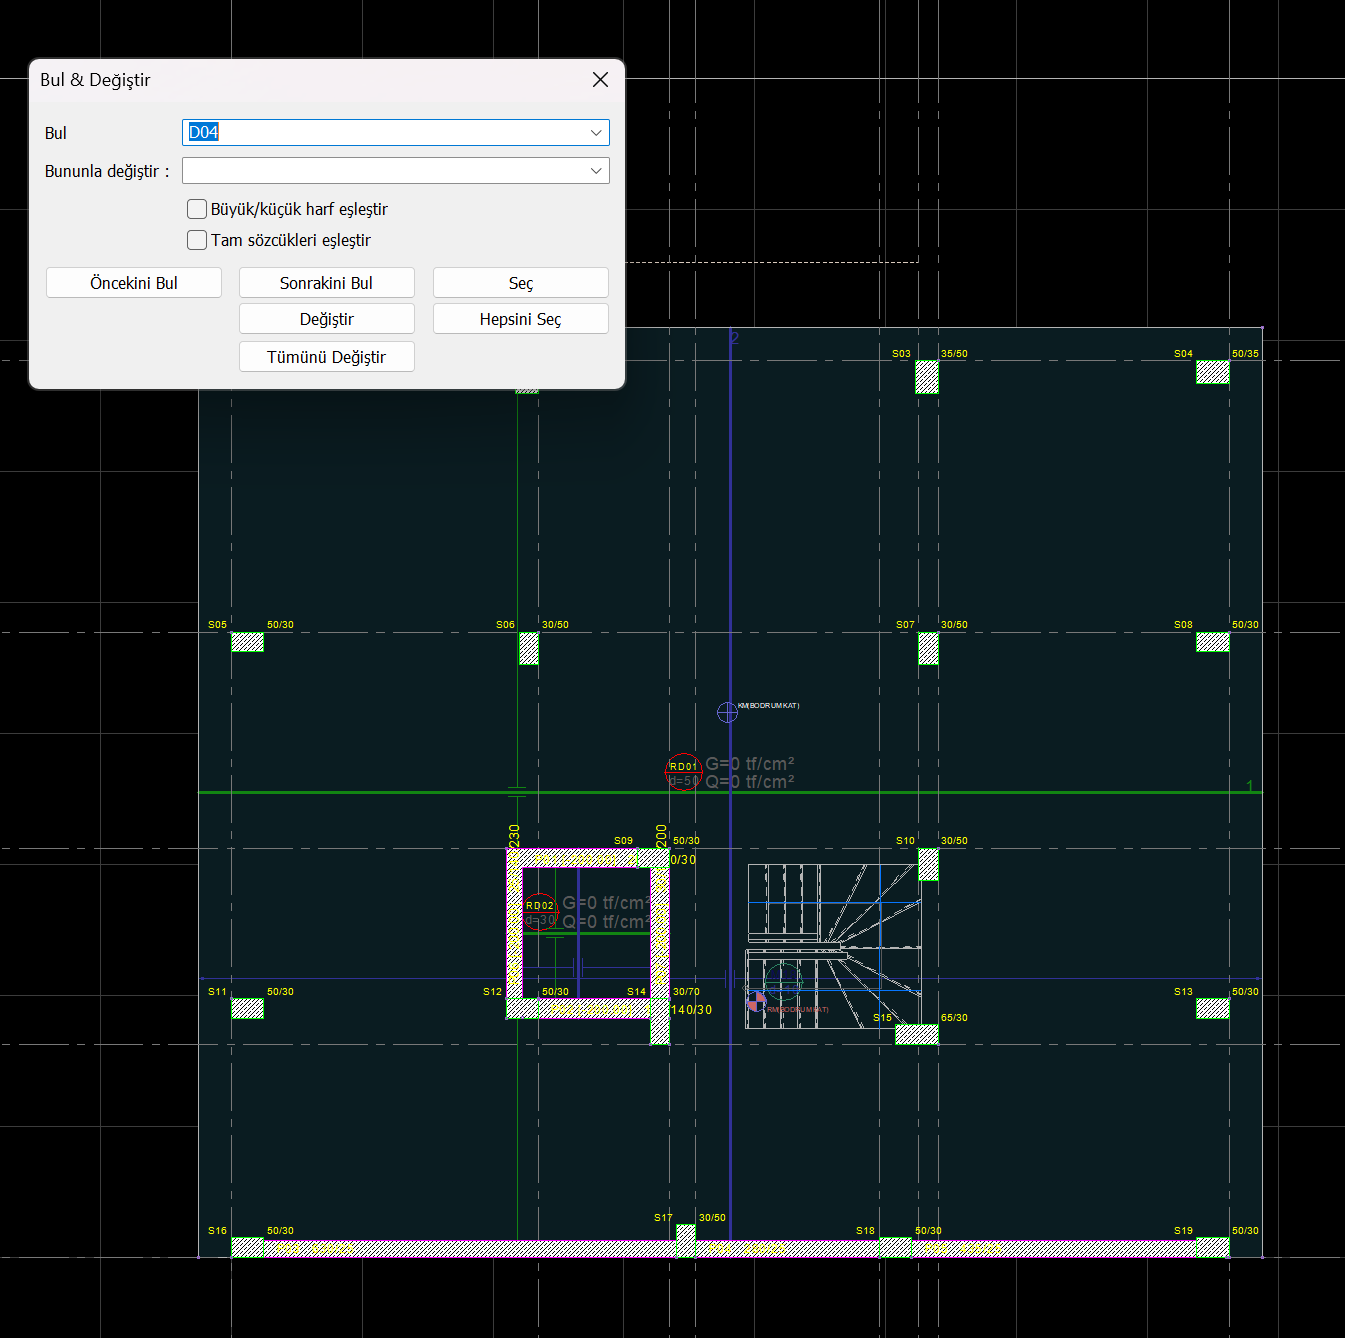1345x1338 pixels.
Task: Expand the Bul dropdown arrow
Action: click(596, 133)
